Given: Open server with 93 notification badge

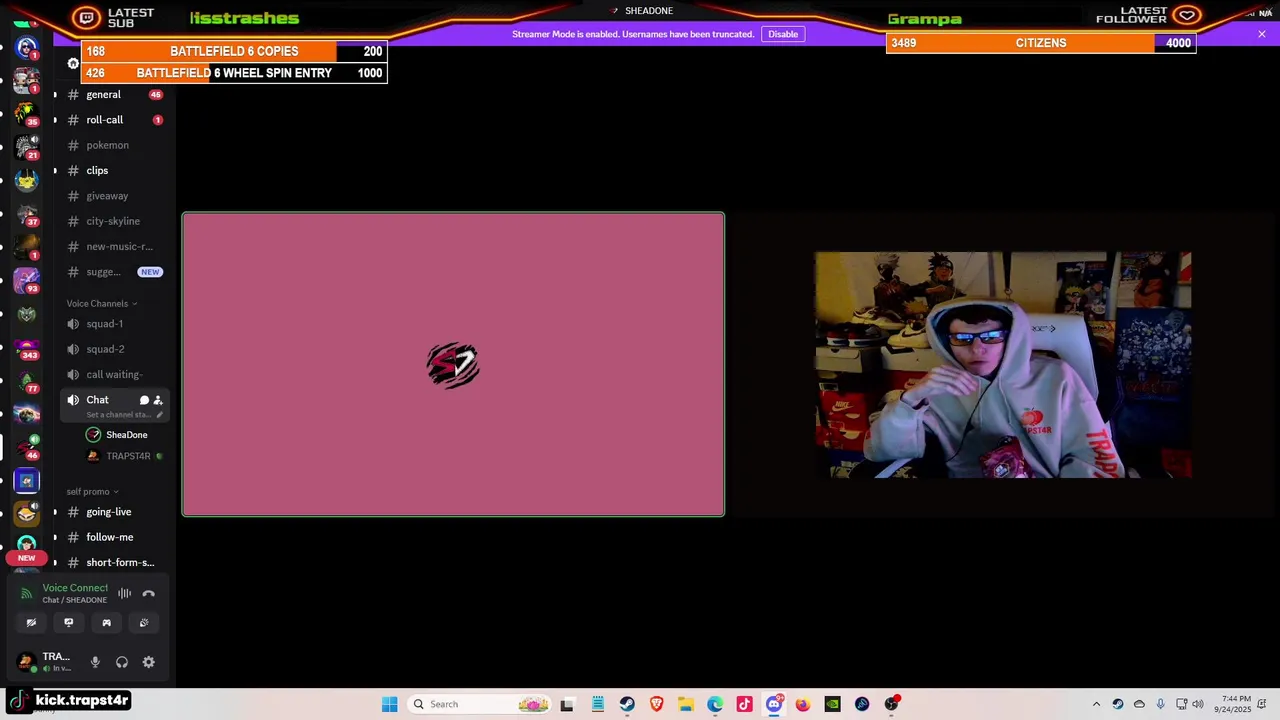Looking at the screenshot, I should point(27,281).
